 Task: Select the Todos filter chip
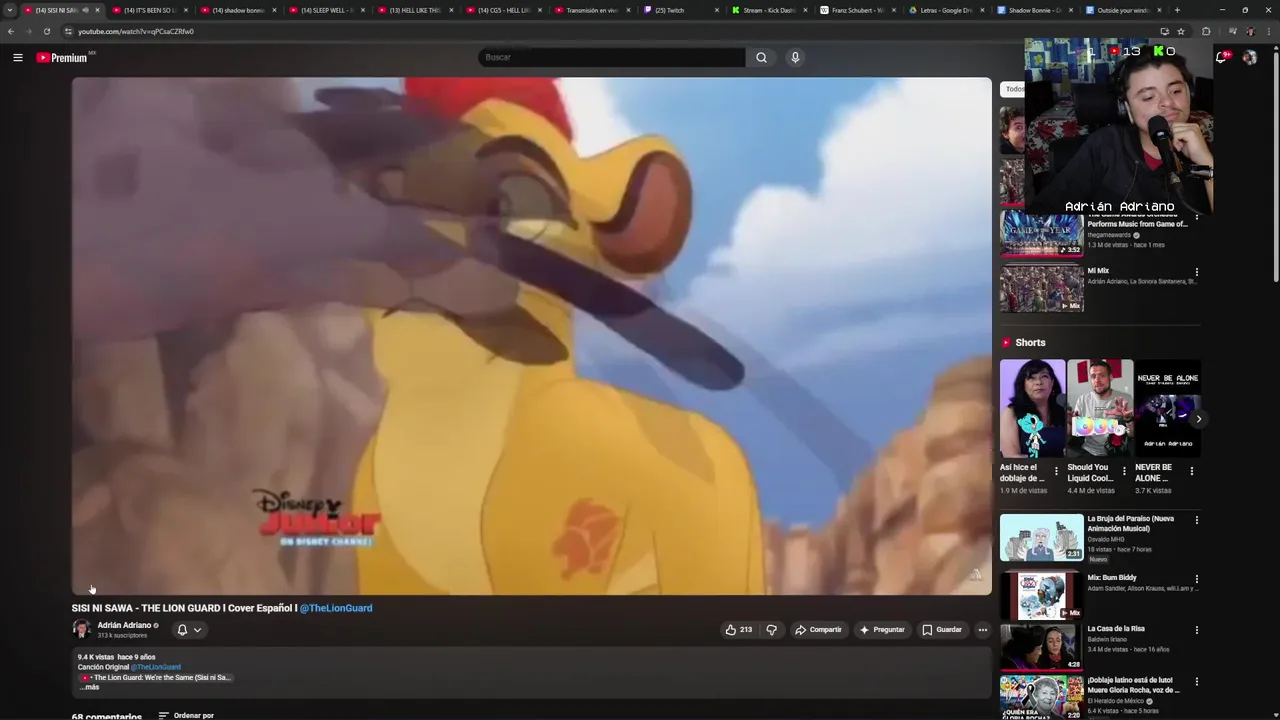coord(1014,89)
